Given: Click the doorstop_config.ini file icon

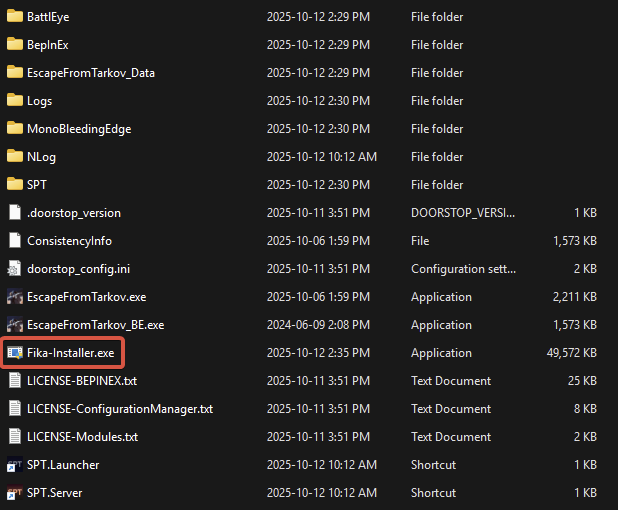Looking at the screenshot, I should (14, 269).
